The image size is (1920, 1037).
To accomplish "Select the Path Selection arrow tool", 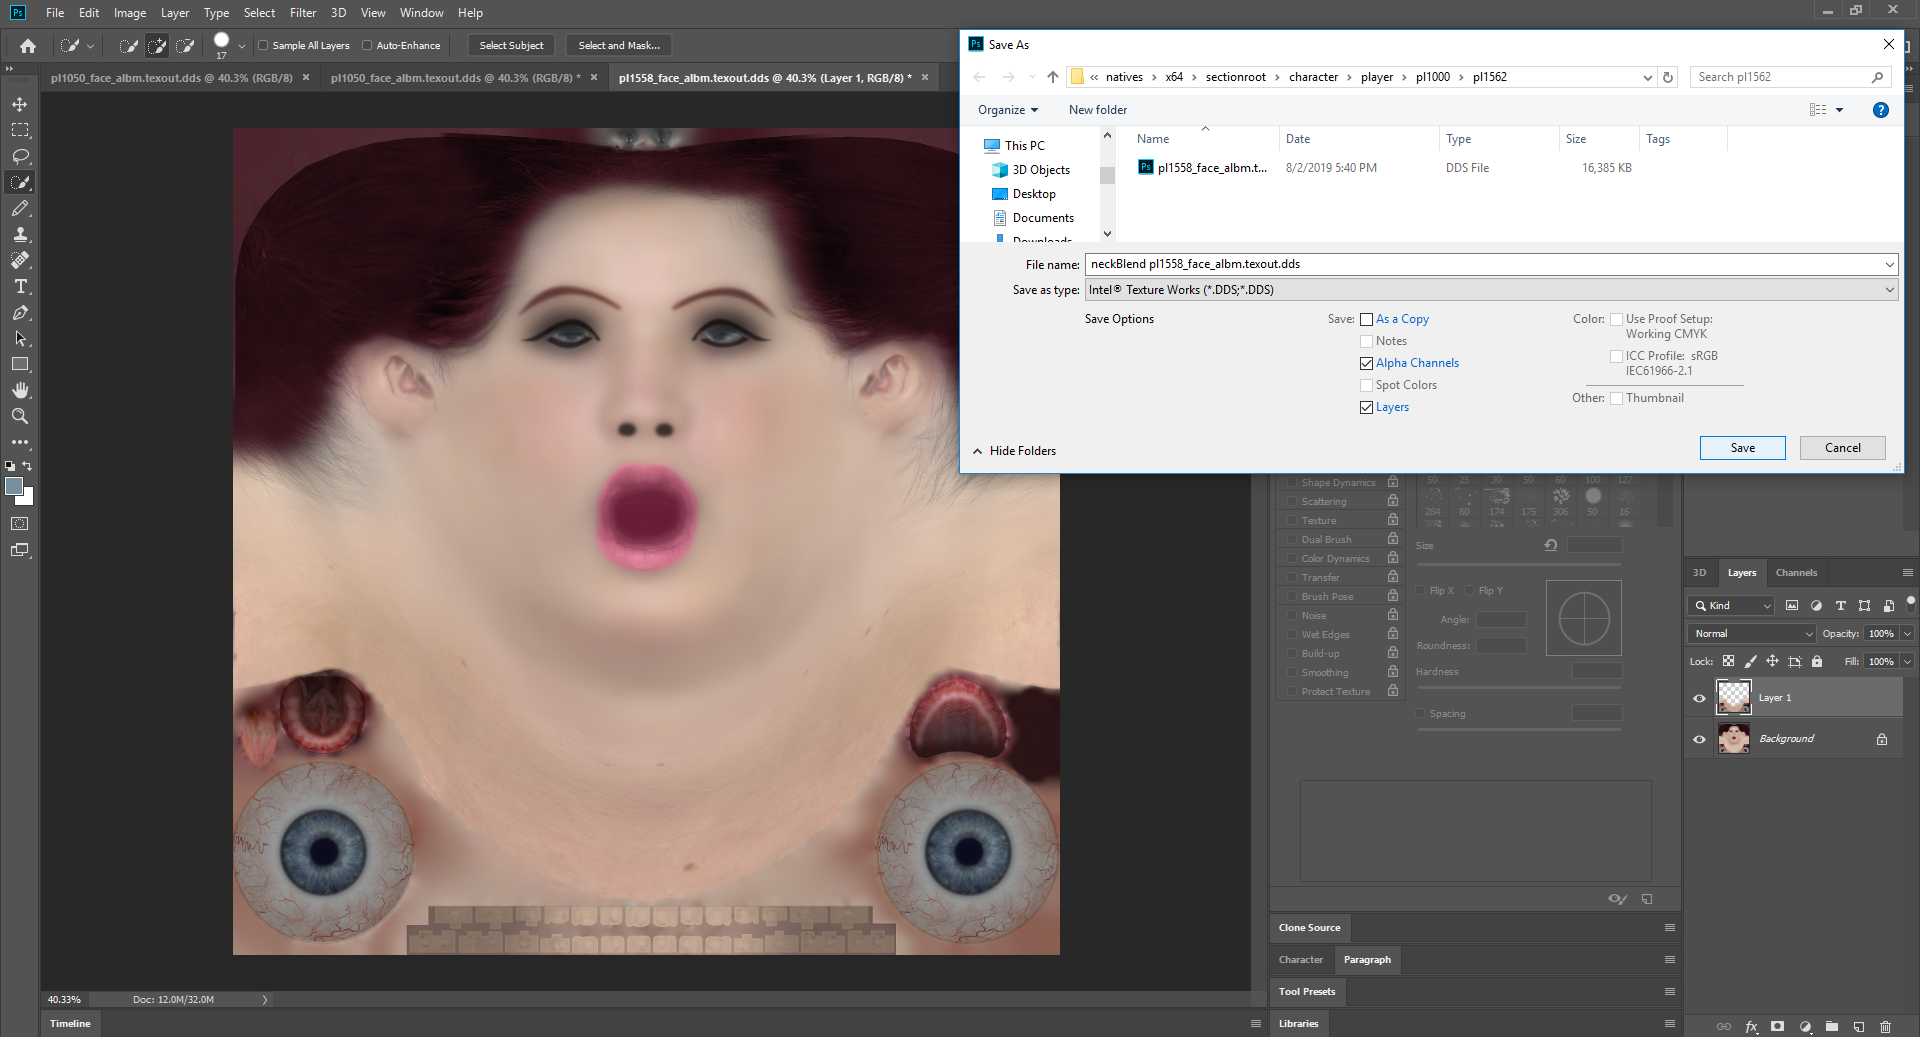I will [x=20, y=338].
